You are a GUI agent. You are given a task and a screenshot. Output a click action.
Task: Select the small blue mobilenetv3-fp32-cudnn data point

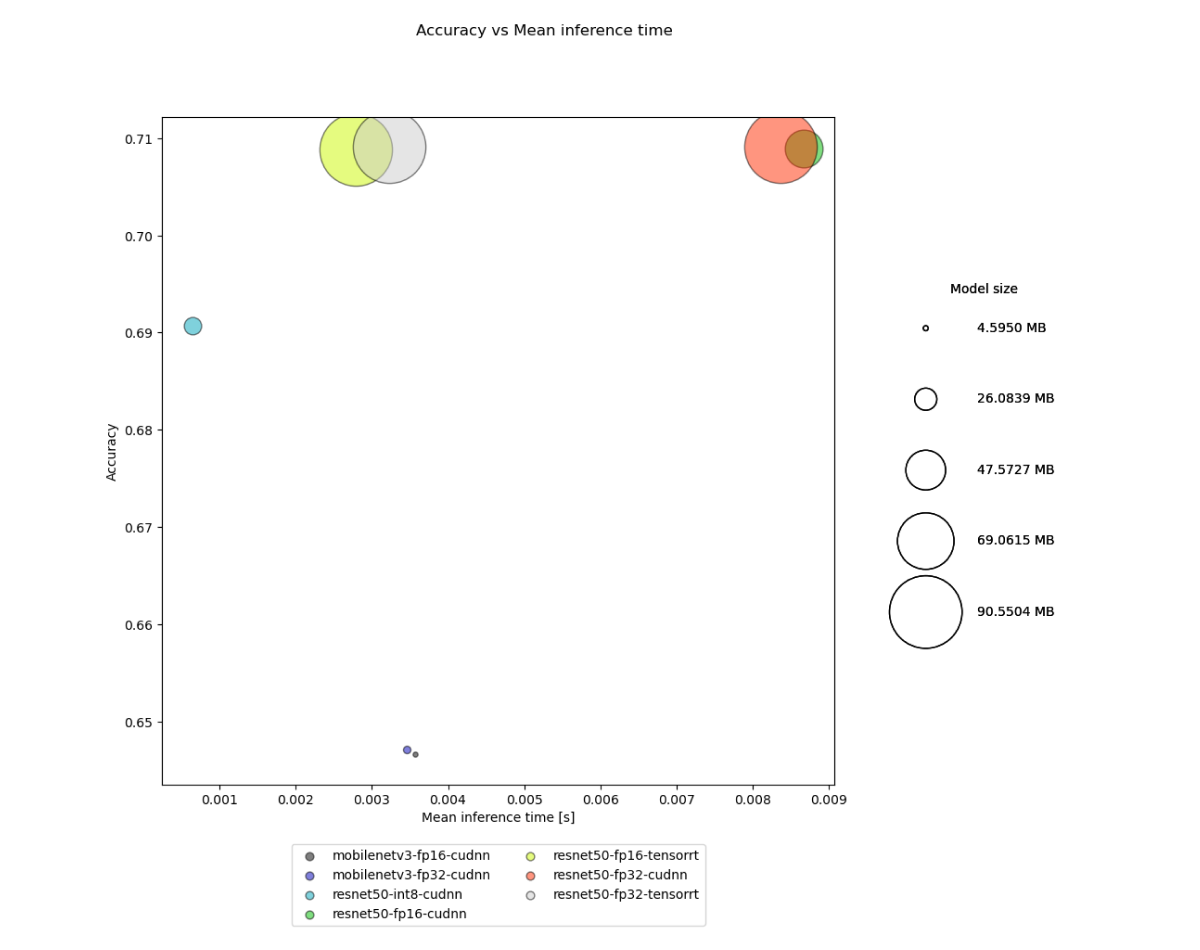(407, 750)
